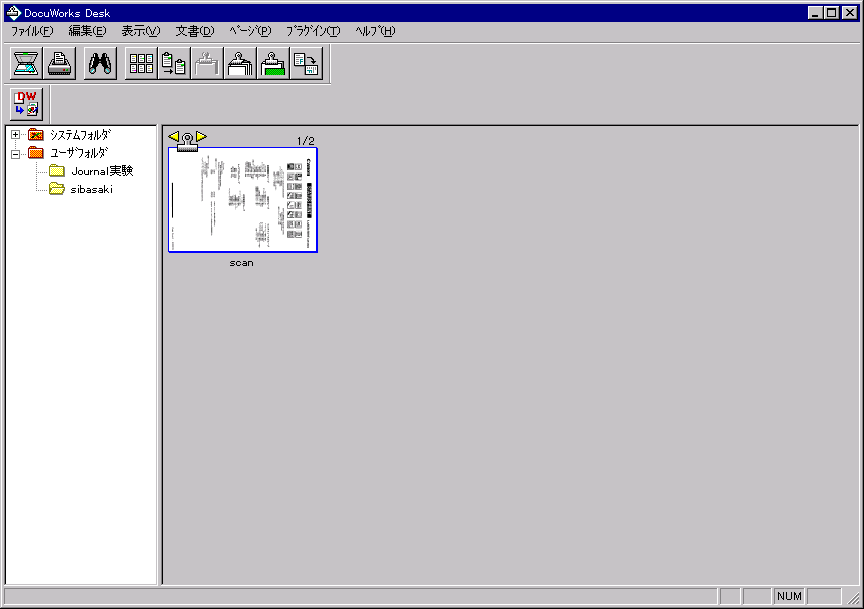Click the document with curved arrow icon
This screenshot has width=864, height=609.
point(306,63)
